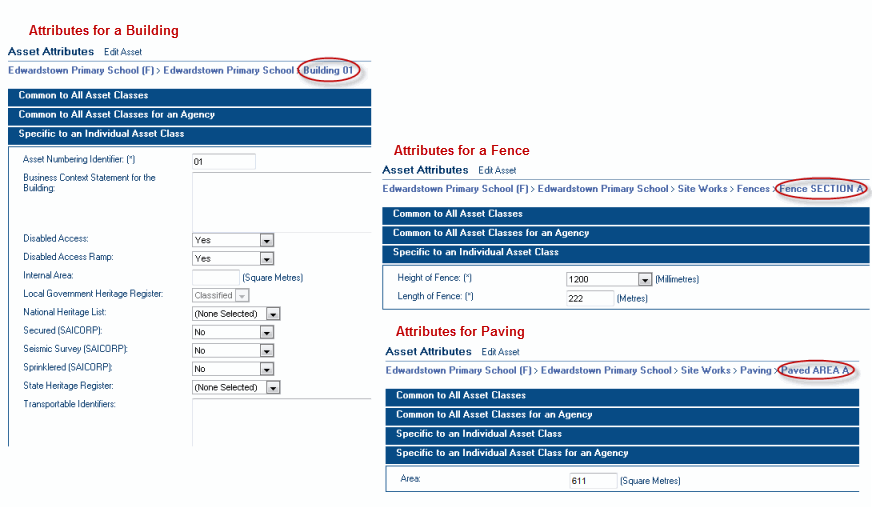The height and width of the screenshot is (507, 872).
Task: Expand Specific to an Individual Asset Class in Paving panel
Action: coord(622,435)
